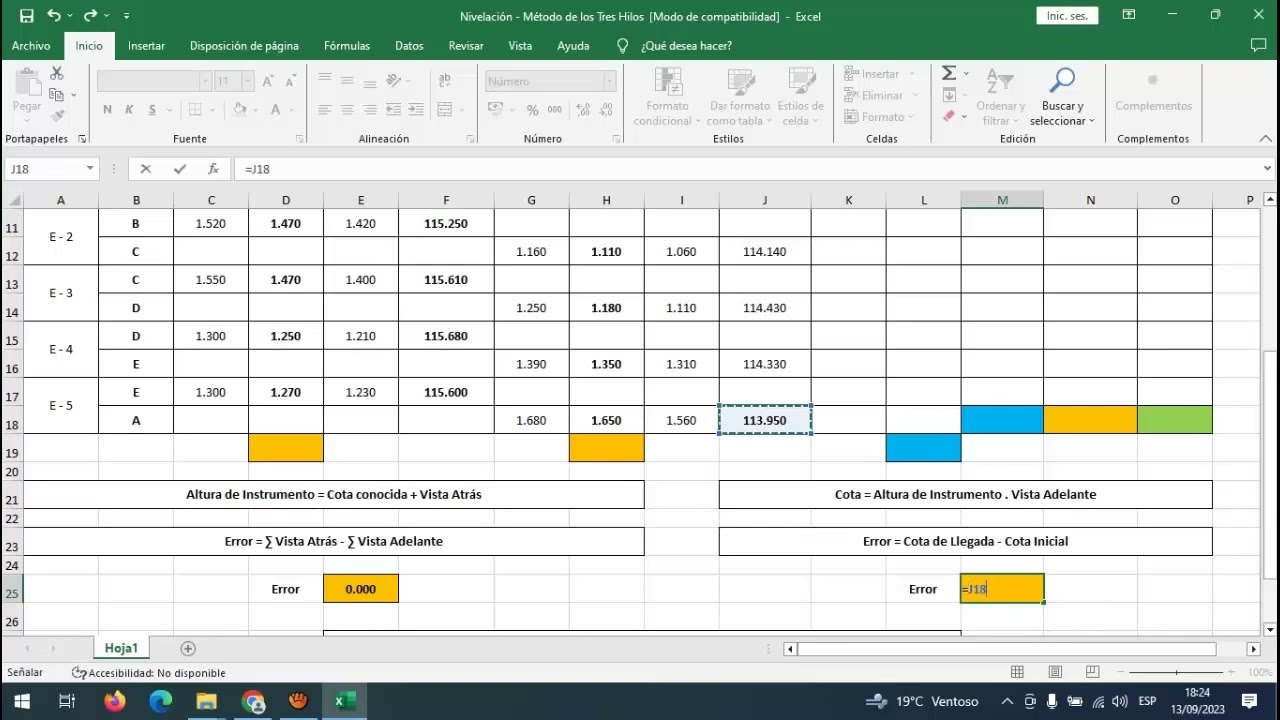Click the Redo arrow icon
The width and height of the screenshot is (1280, 720).
[90, 16]
